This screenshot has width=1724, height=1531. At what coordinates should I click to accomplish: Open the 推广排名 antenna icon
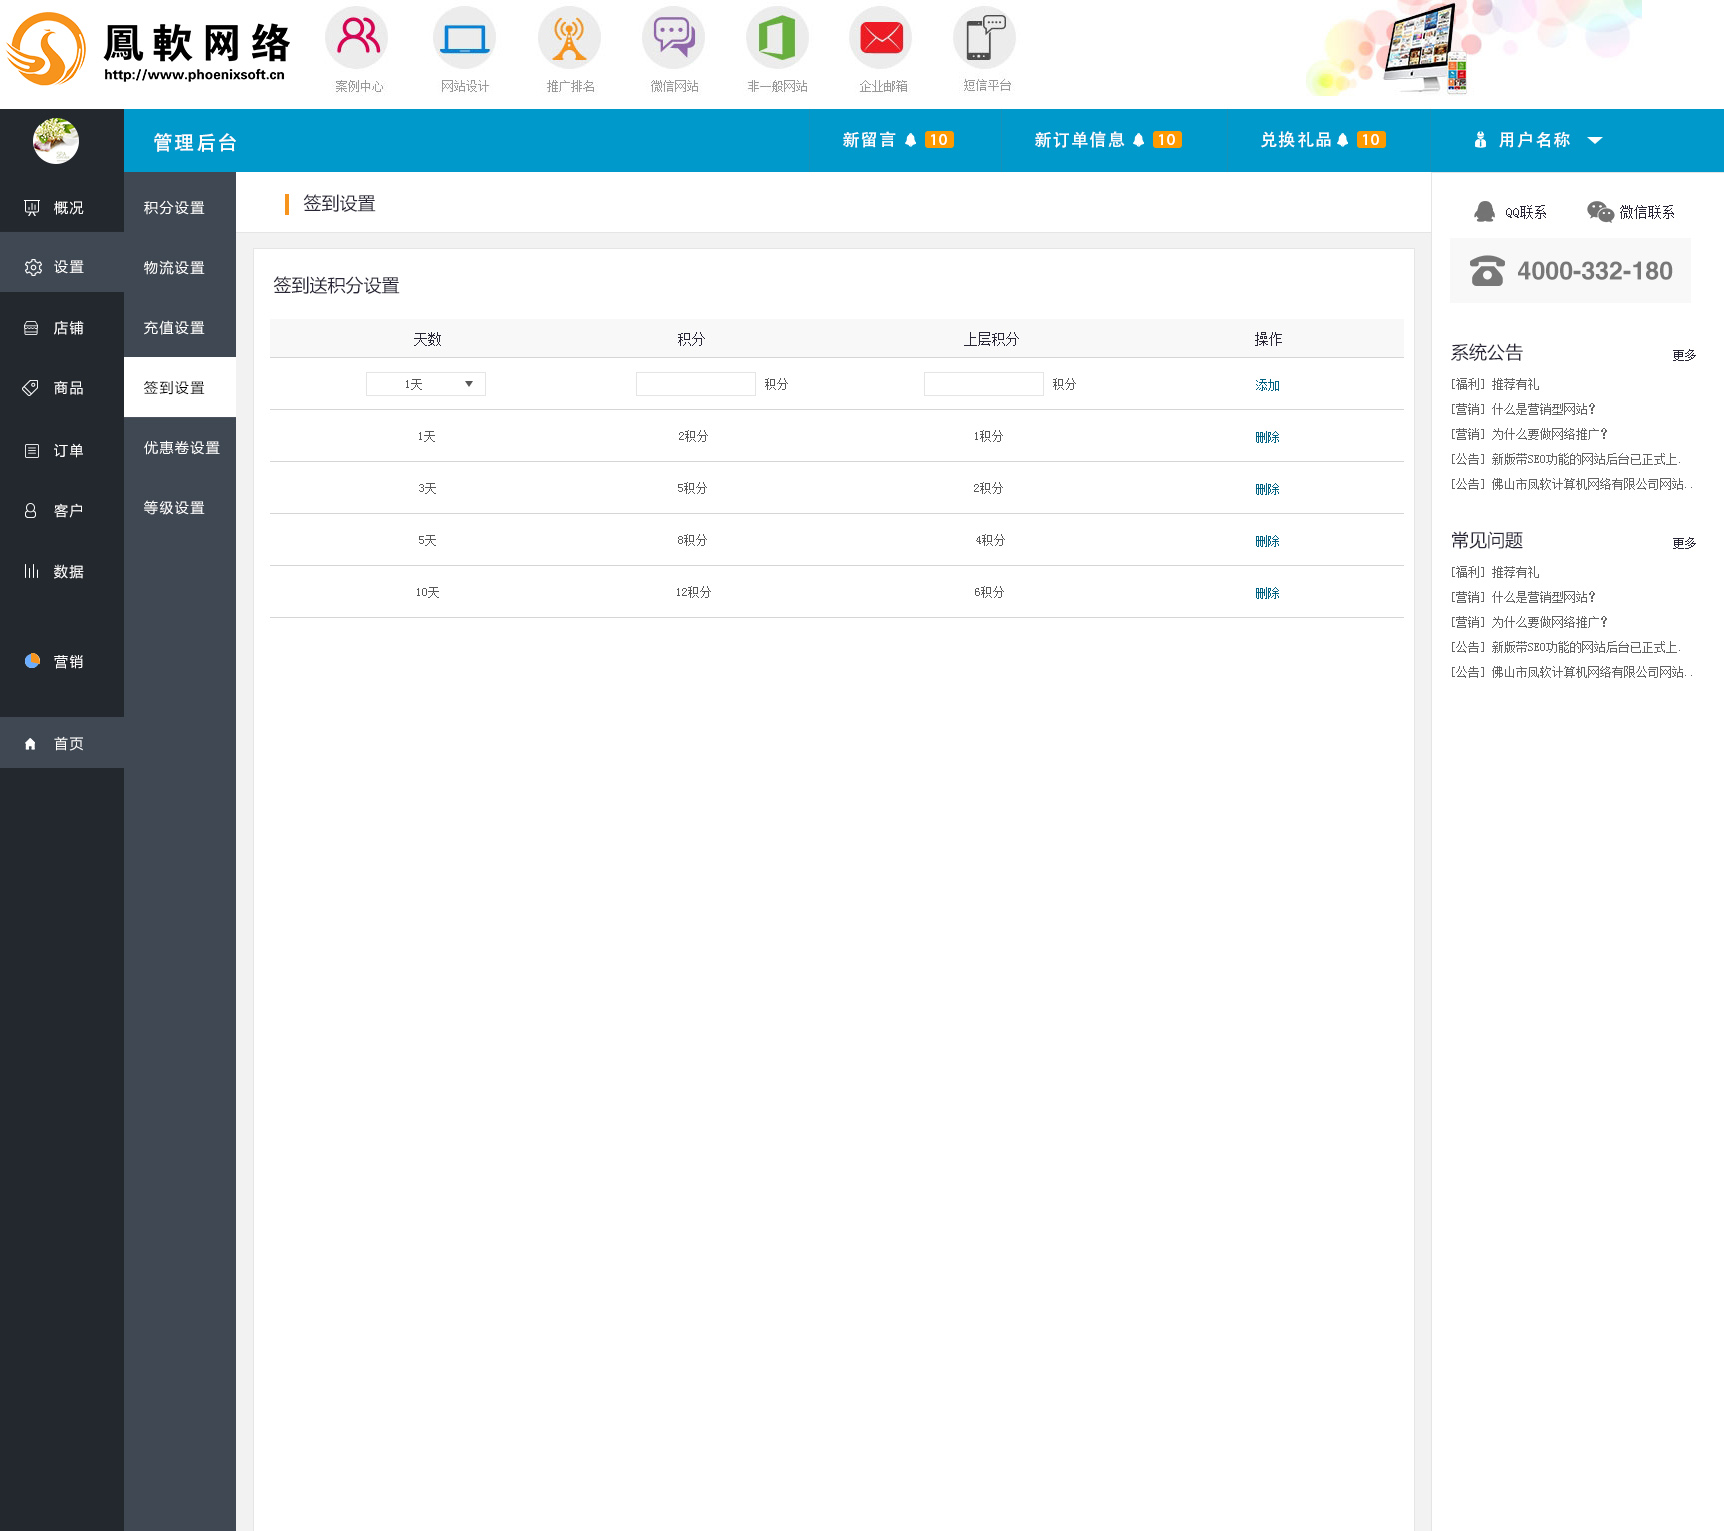coord(569,39)
